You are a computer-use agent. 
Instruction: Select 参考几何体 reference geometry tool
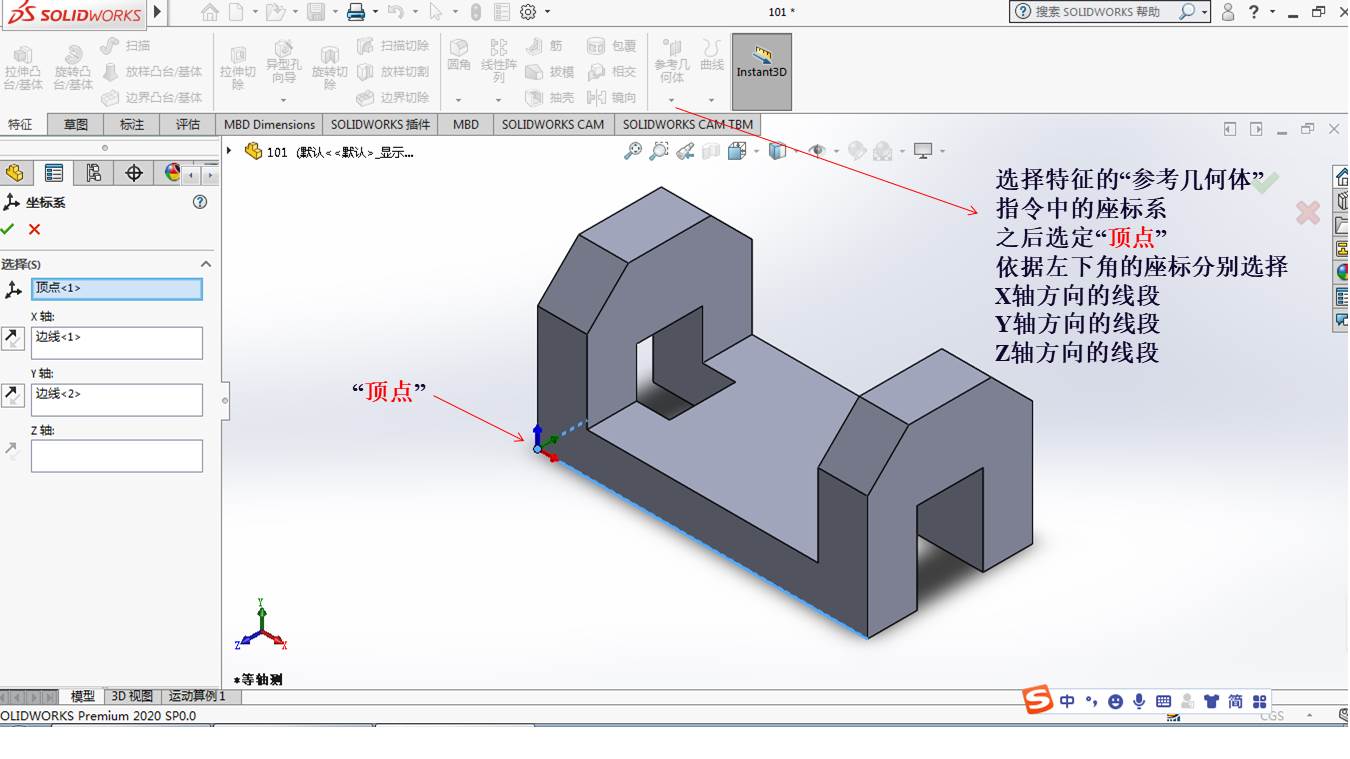[x=672, y=62]
